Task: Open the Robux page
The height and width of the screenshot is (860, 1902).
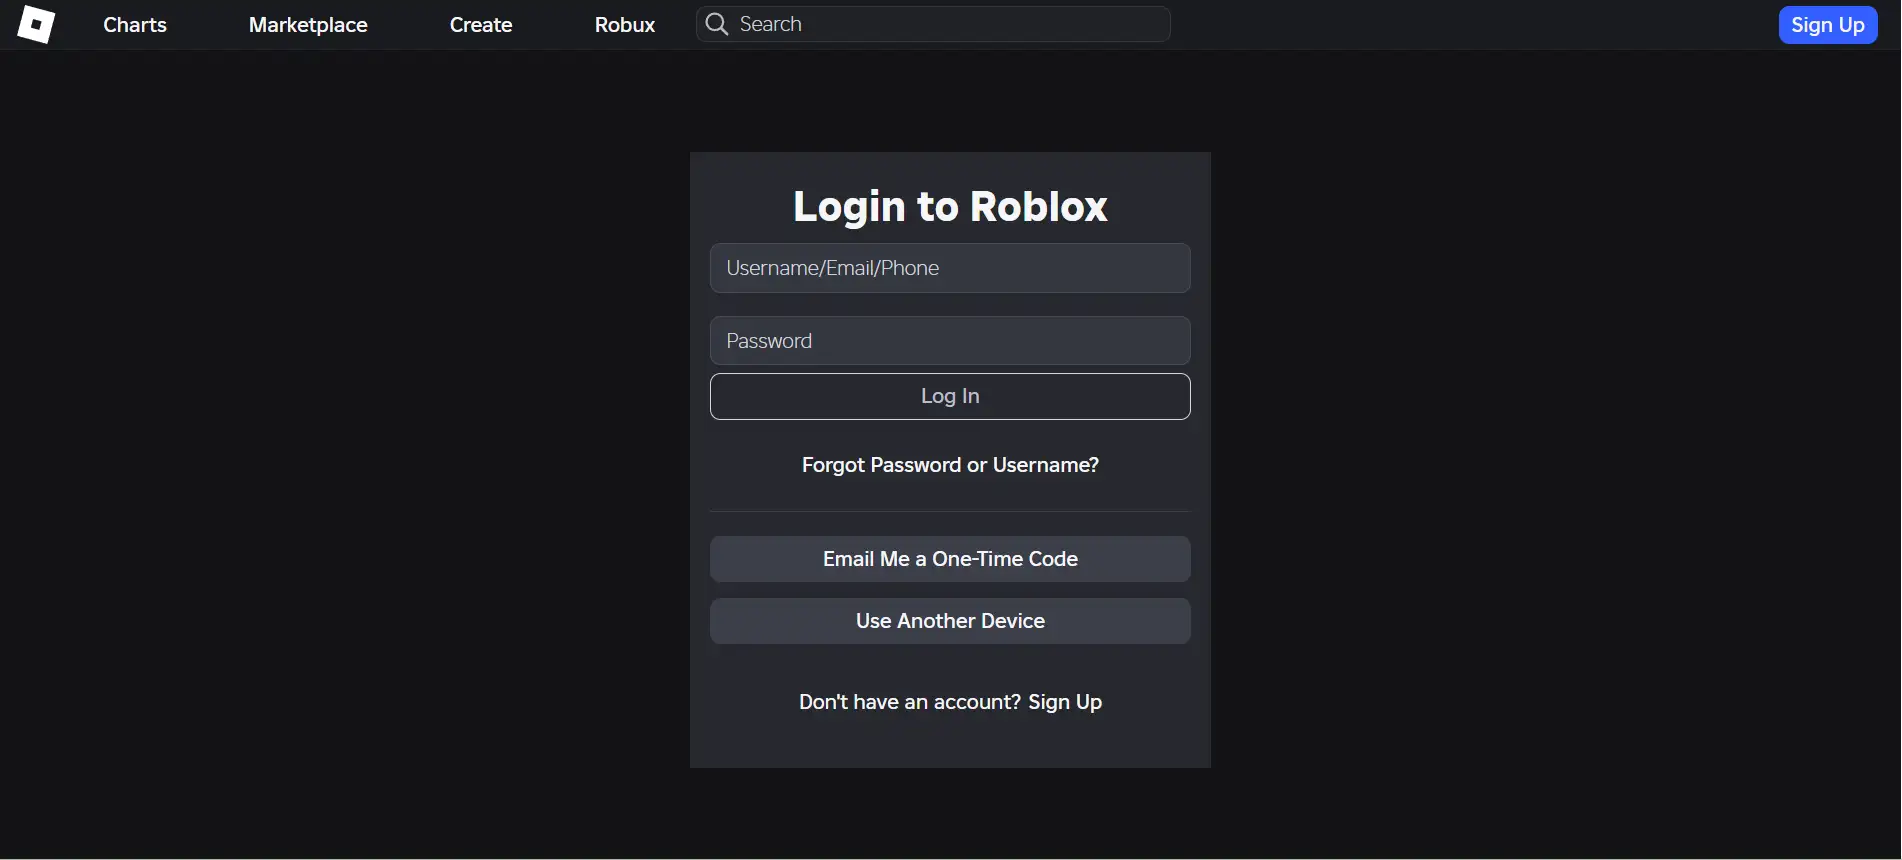Action: (625, 25)
